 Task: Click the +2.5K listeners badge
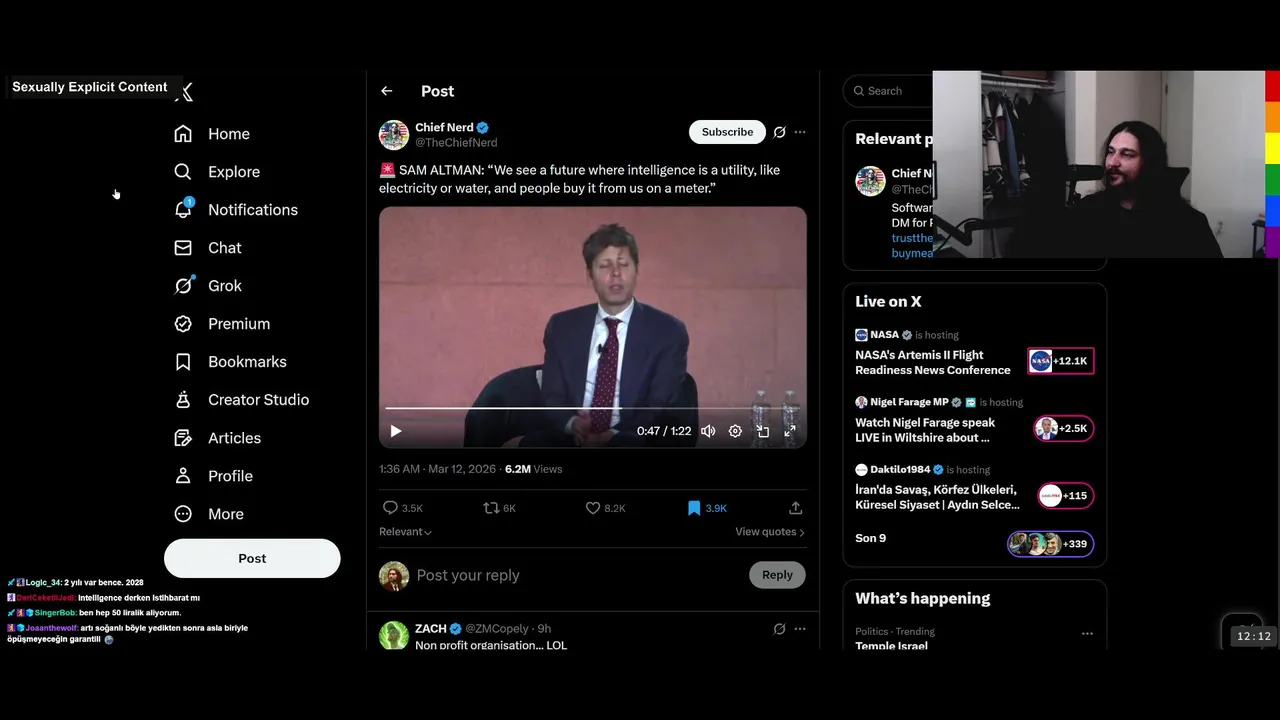click(x=1064, y=428)
